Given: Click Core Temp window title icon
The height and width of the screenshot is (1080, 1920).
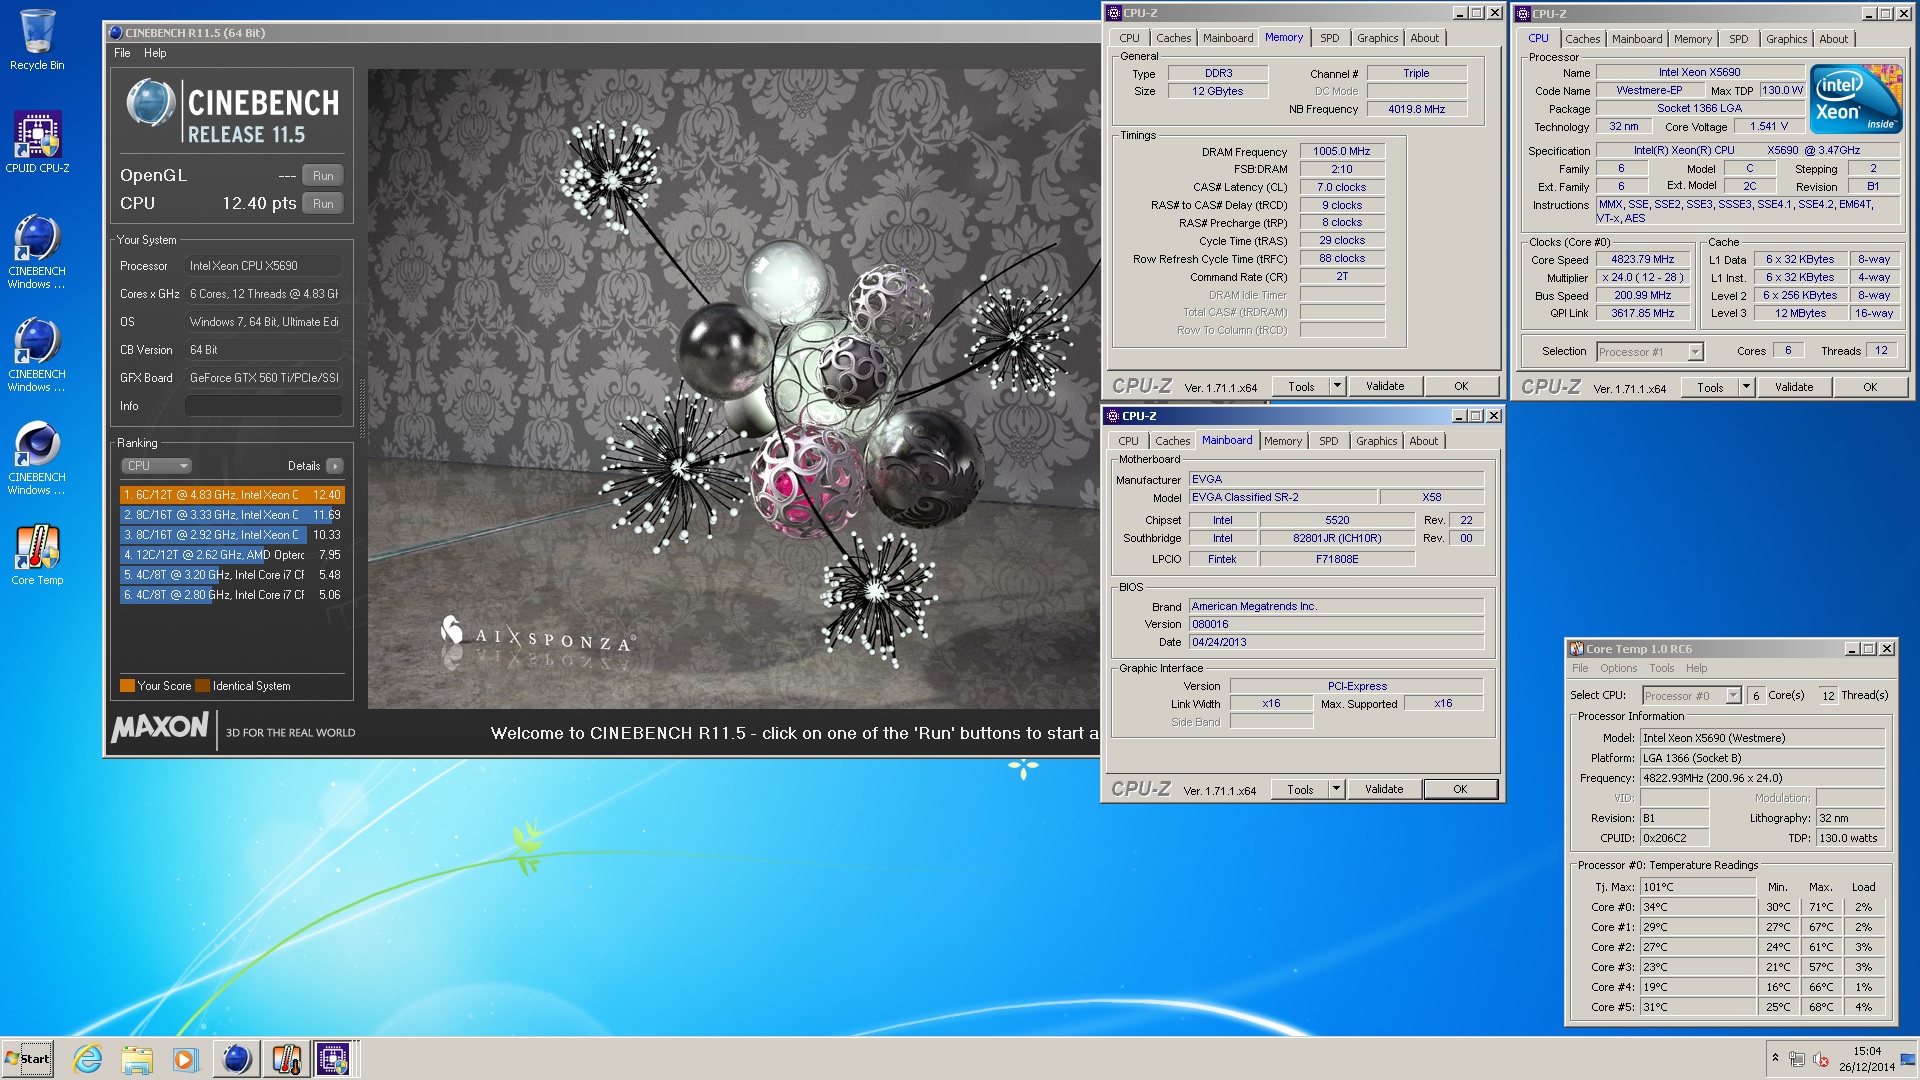Looking at the screenshot, I should tap(1576, 649).
